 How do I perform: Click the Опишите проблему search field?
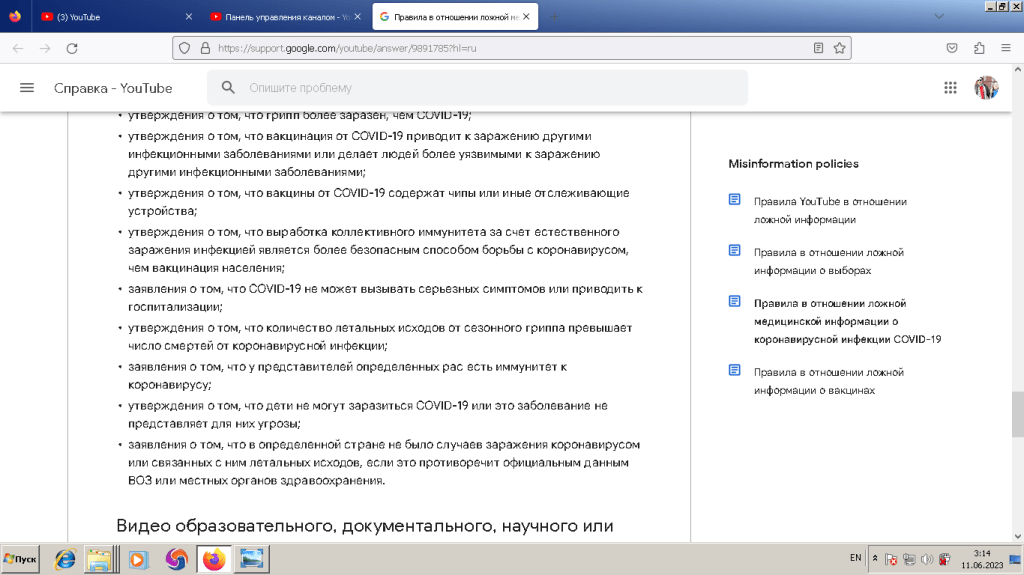click(490, 88)
